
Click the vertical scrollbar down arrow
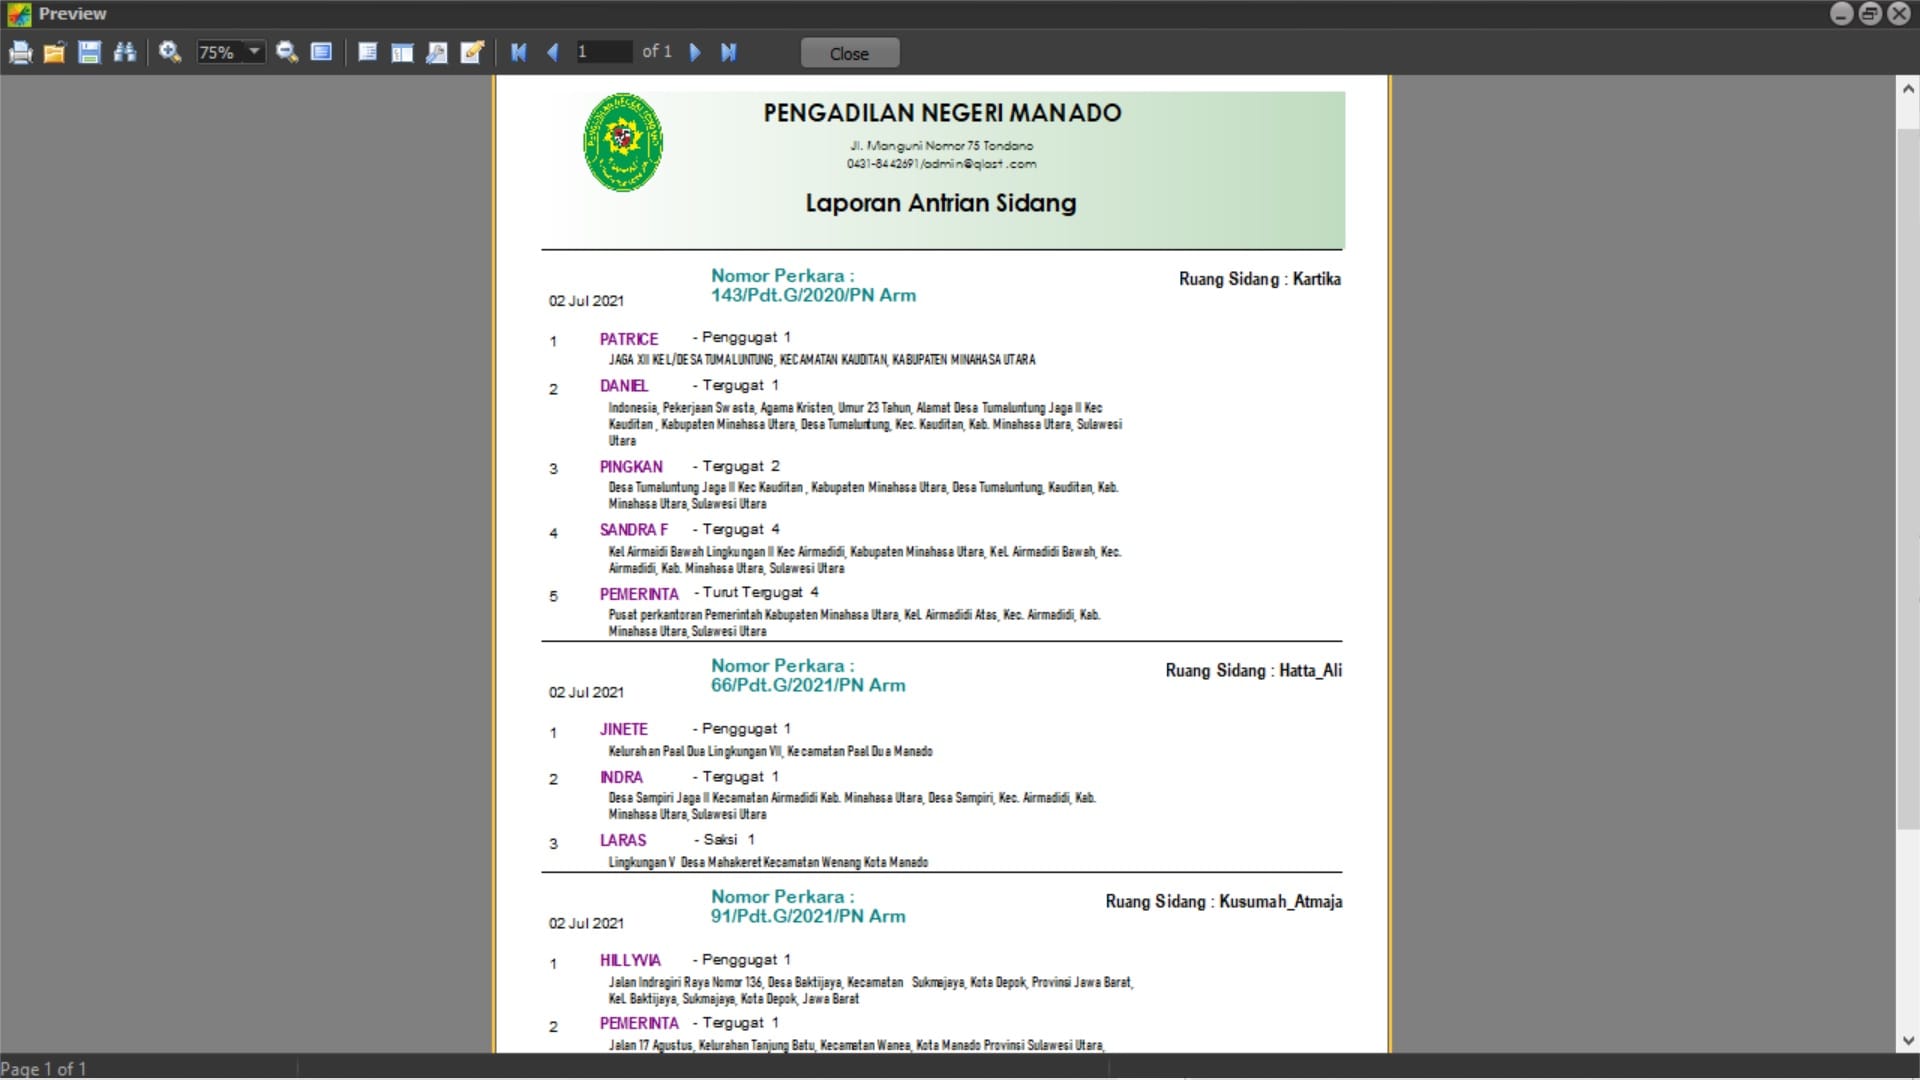[x=1907, y=1041]
